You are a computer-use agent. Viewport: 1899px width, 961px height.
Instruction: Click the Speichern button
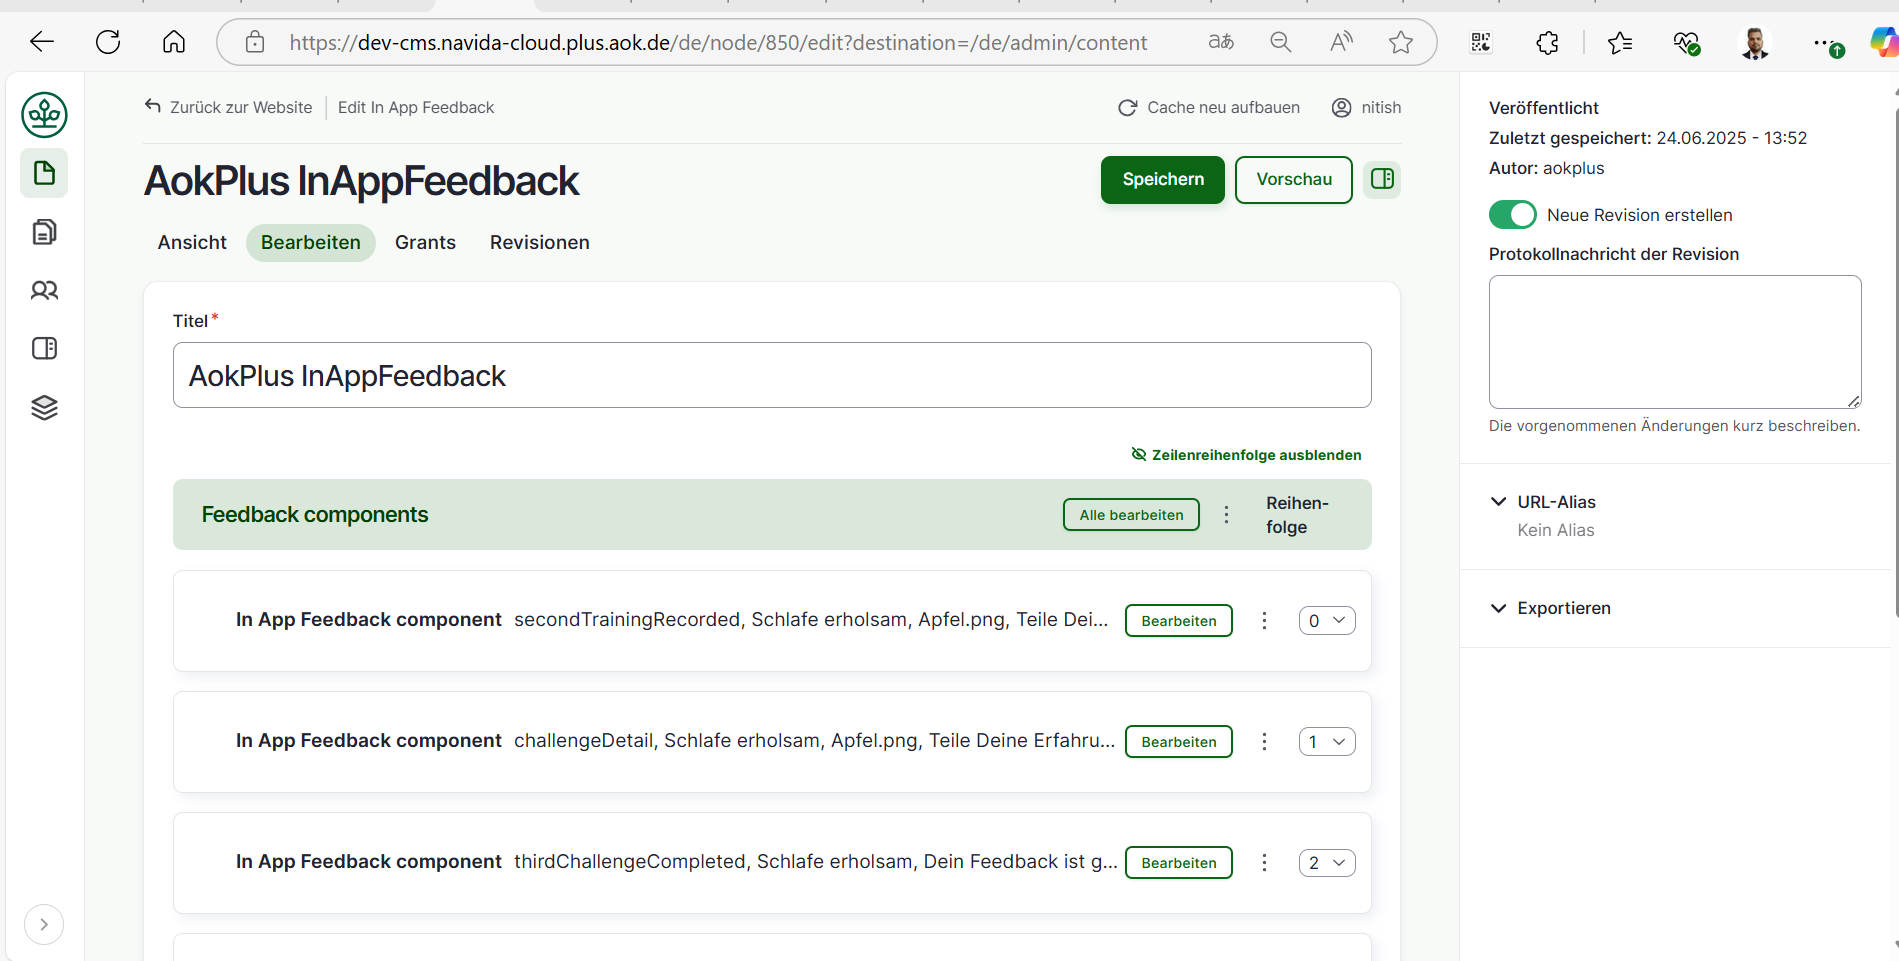[x=1163, y=180]
